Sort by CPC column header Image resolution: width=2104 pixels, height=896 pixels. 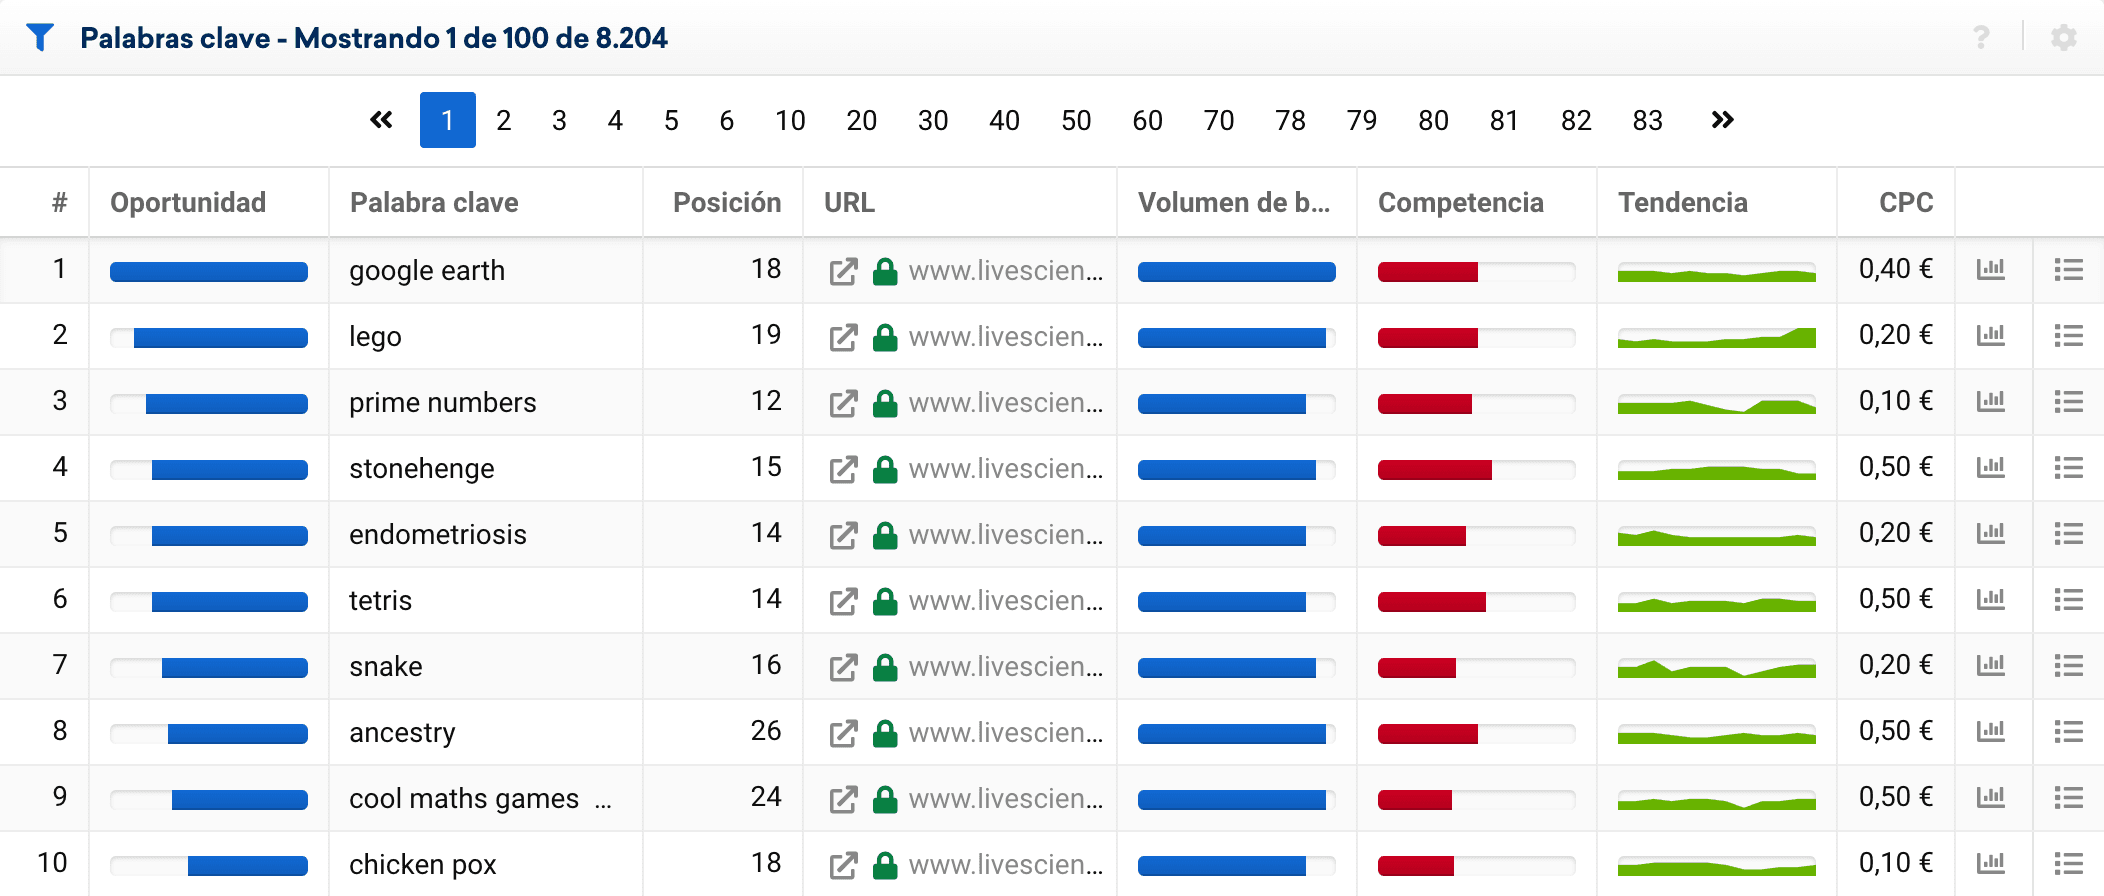1905,202
